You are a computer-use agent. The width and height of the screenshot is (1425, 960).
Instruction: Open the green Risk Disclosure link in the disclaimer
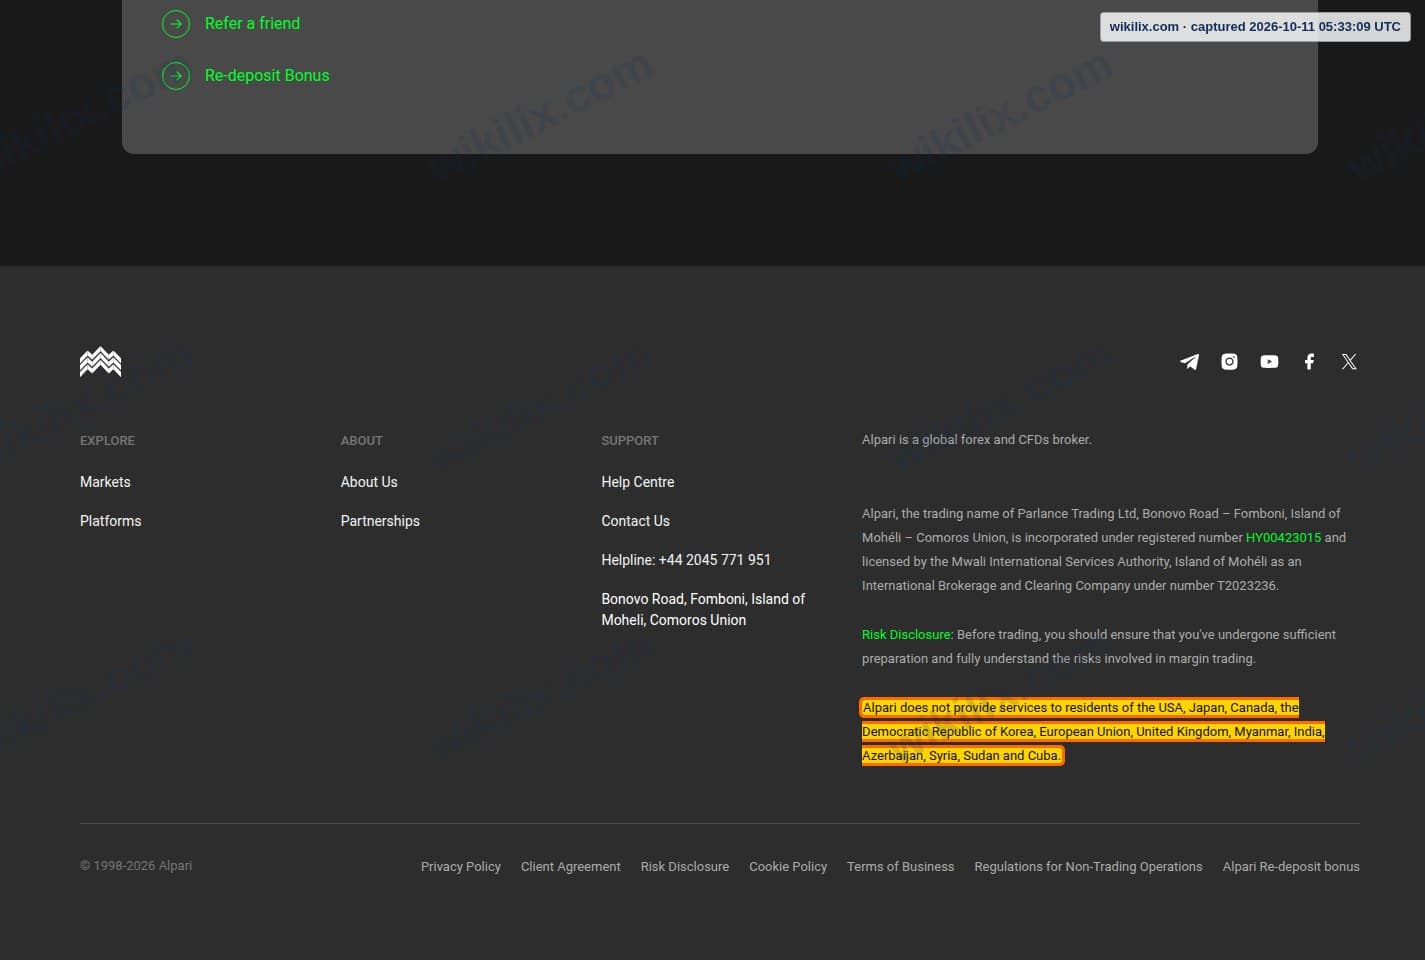[907, 635]
